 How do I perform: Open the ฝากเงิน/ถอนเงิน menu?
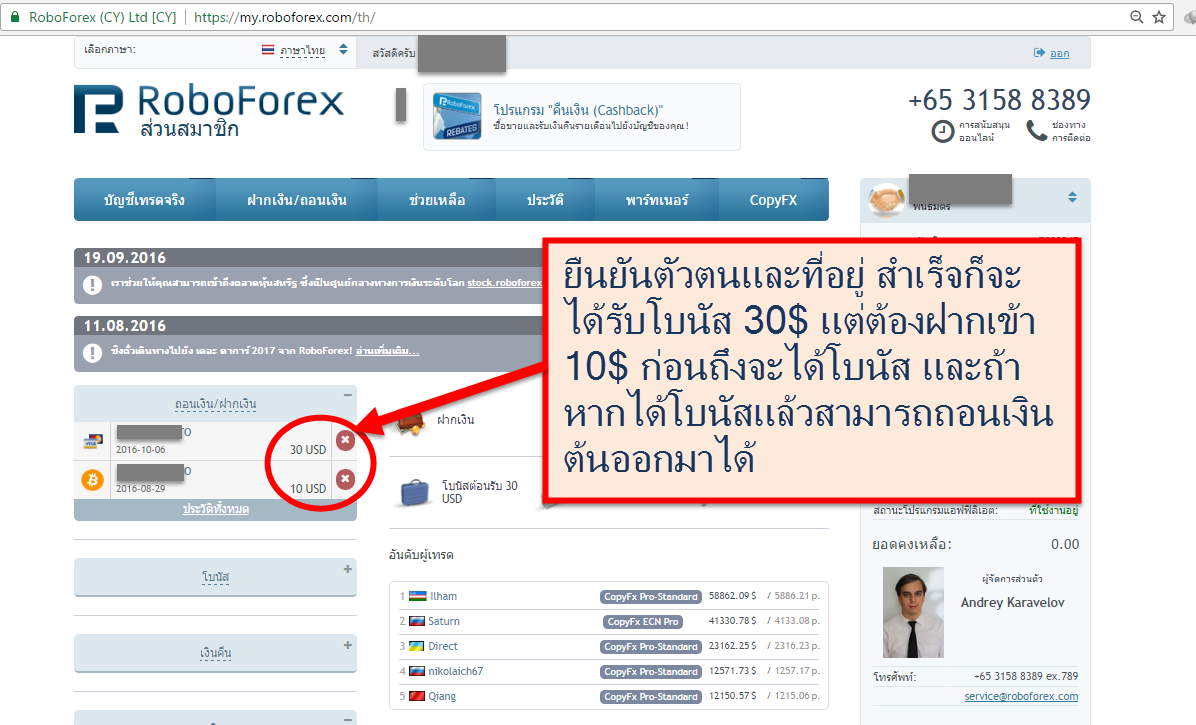click(x=297, y=200)
